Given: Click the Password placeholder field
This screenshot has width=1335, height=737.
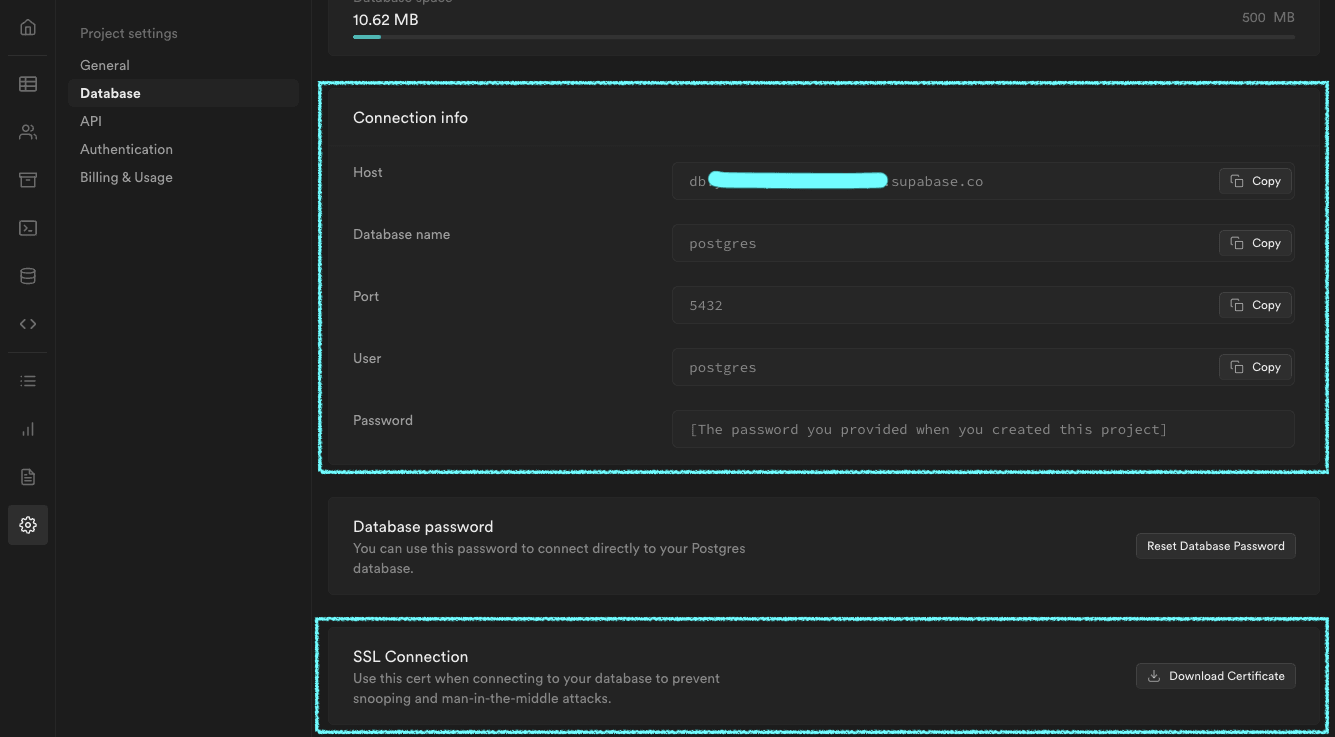Looking at the screenshot, I should click(982, 429).
